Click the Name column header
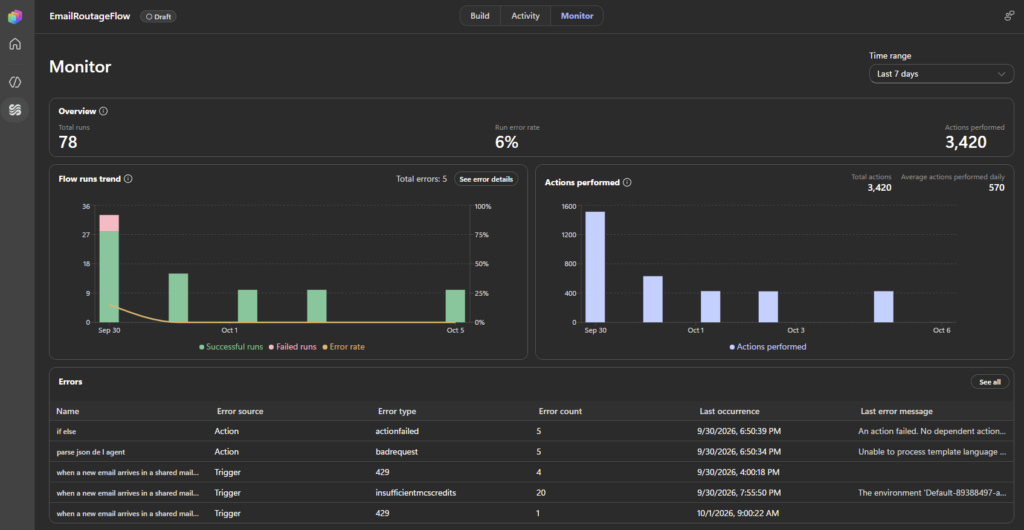The image size is (1024, 530). click(x=67, y=412)
